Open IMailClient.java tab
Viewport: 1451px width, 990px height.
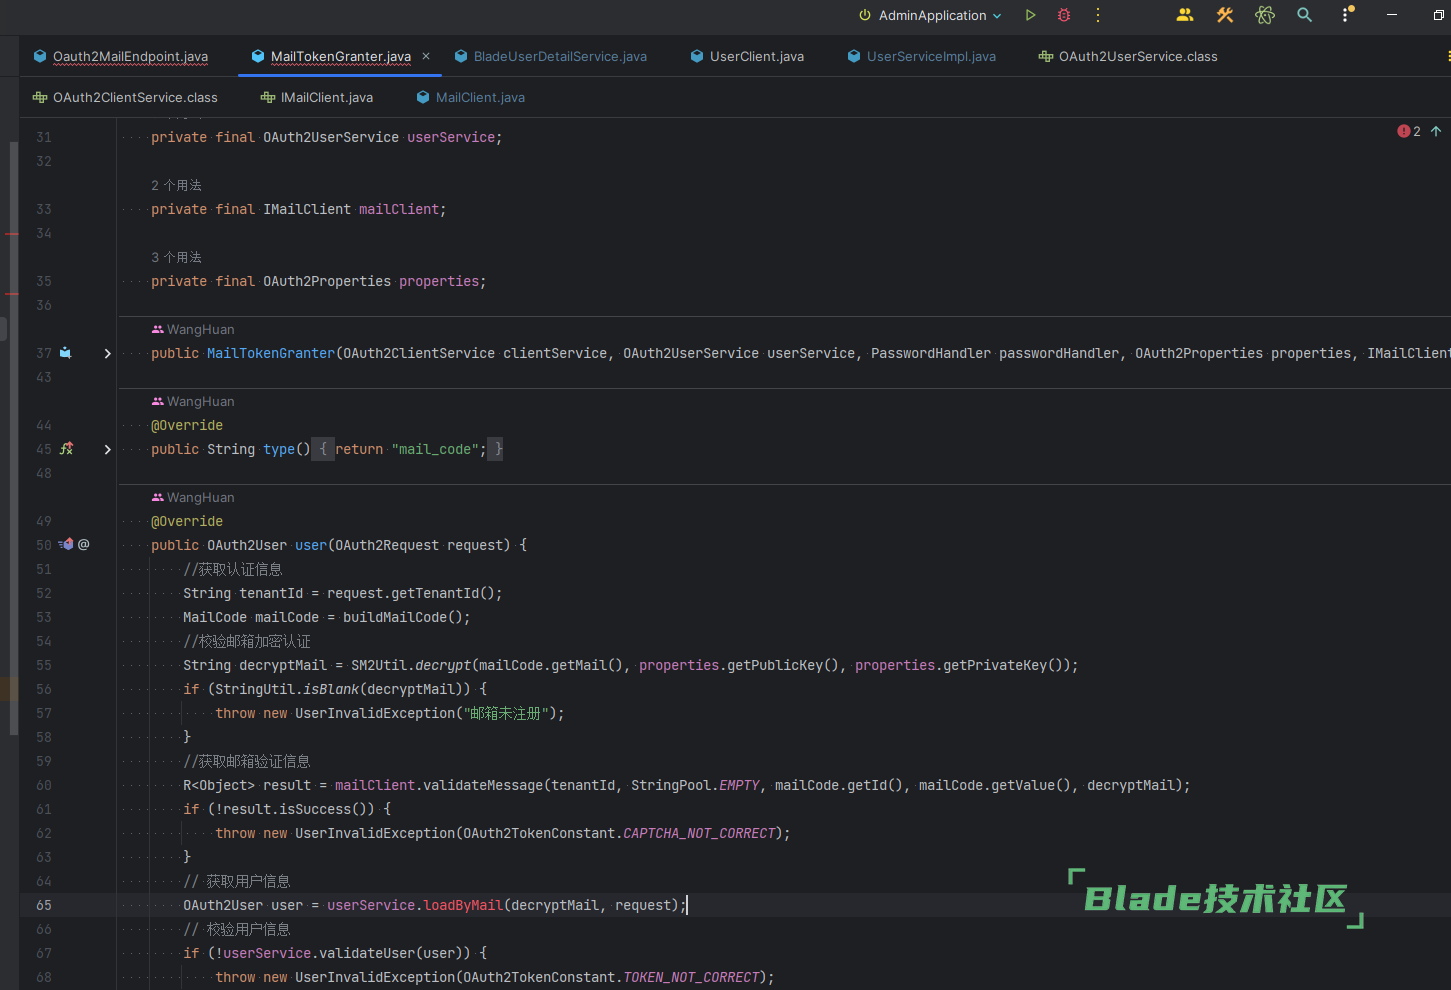point(317,98)
